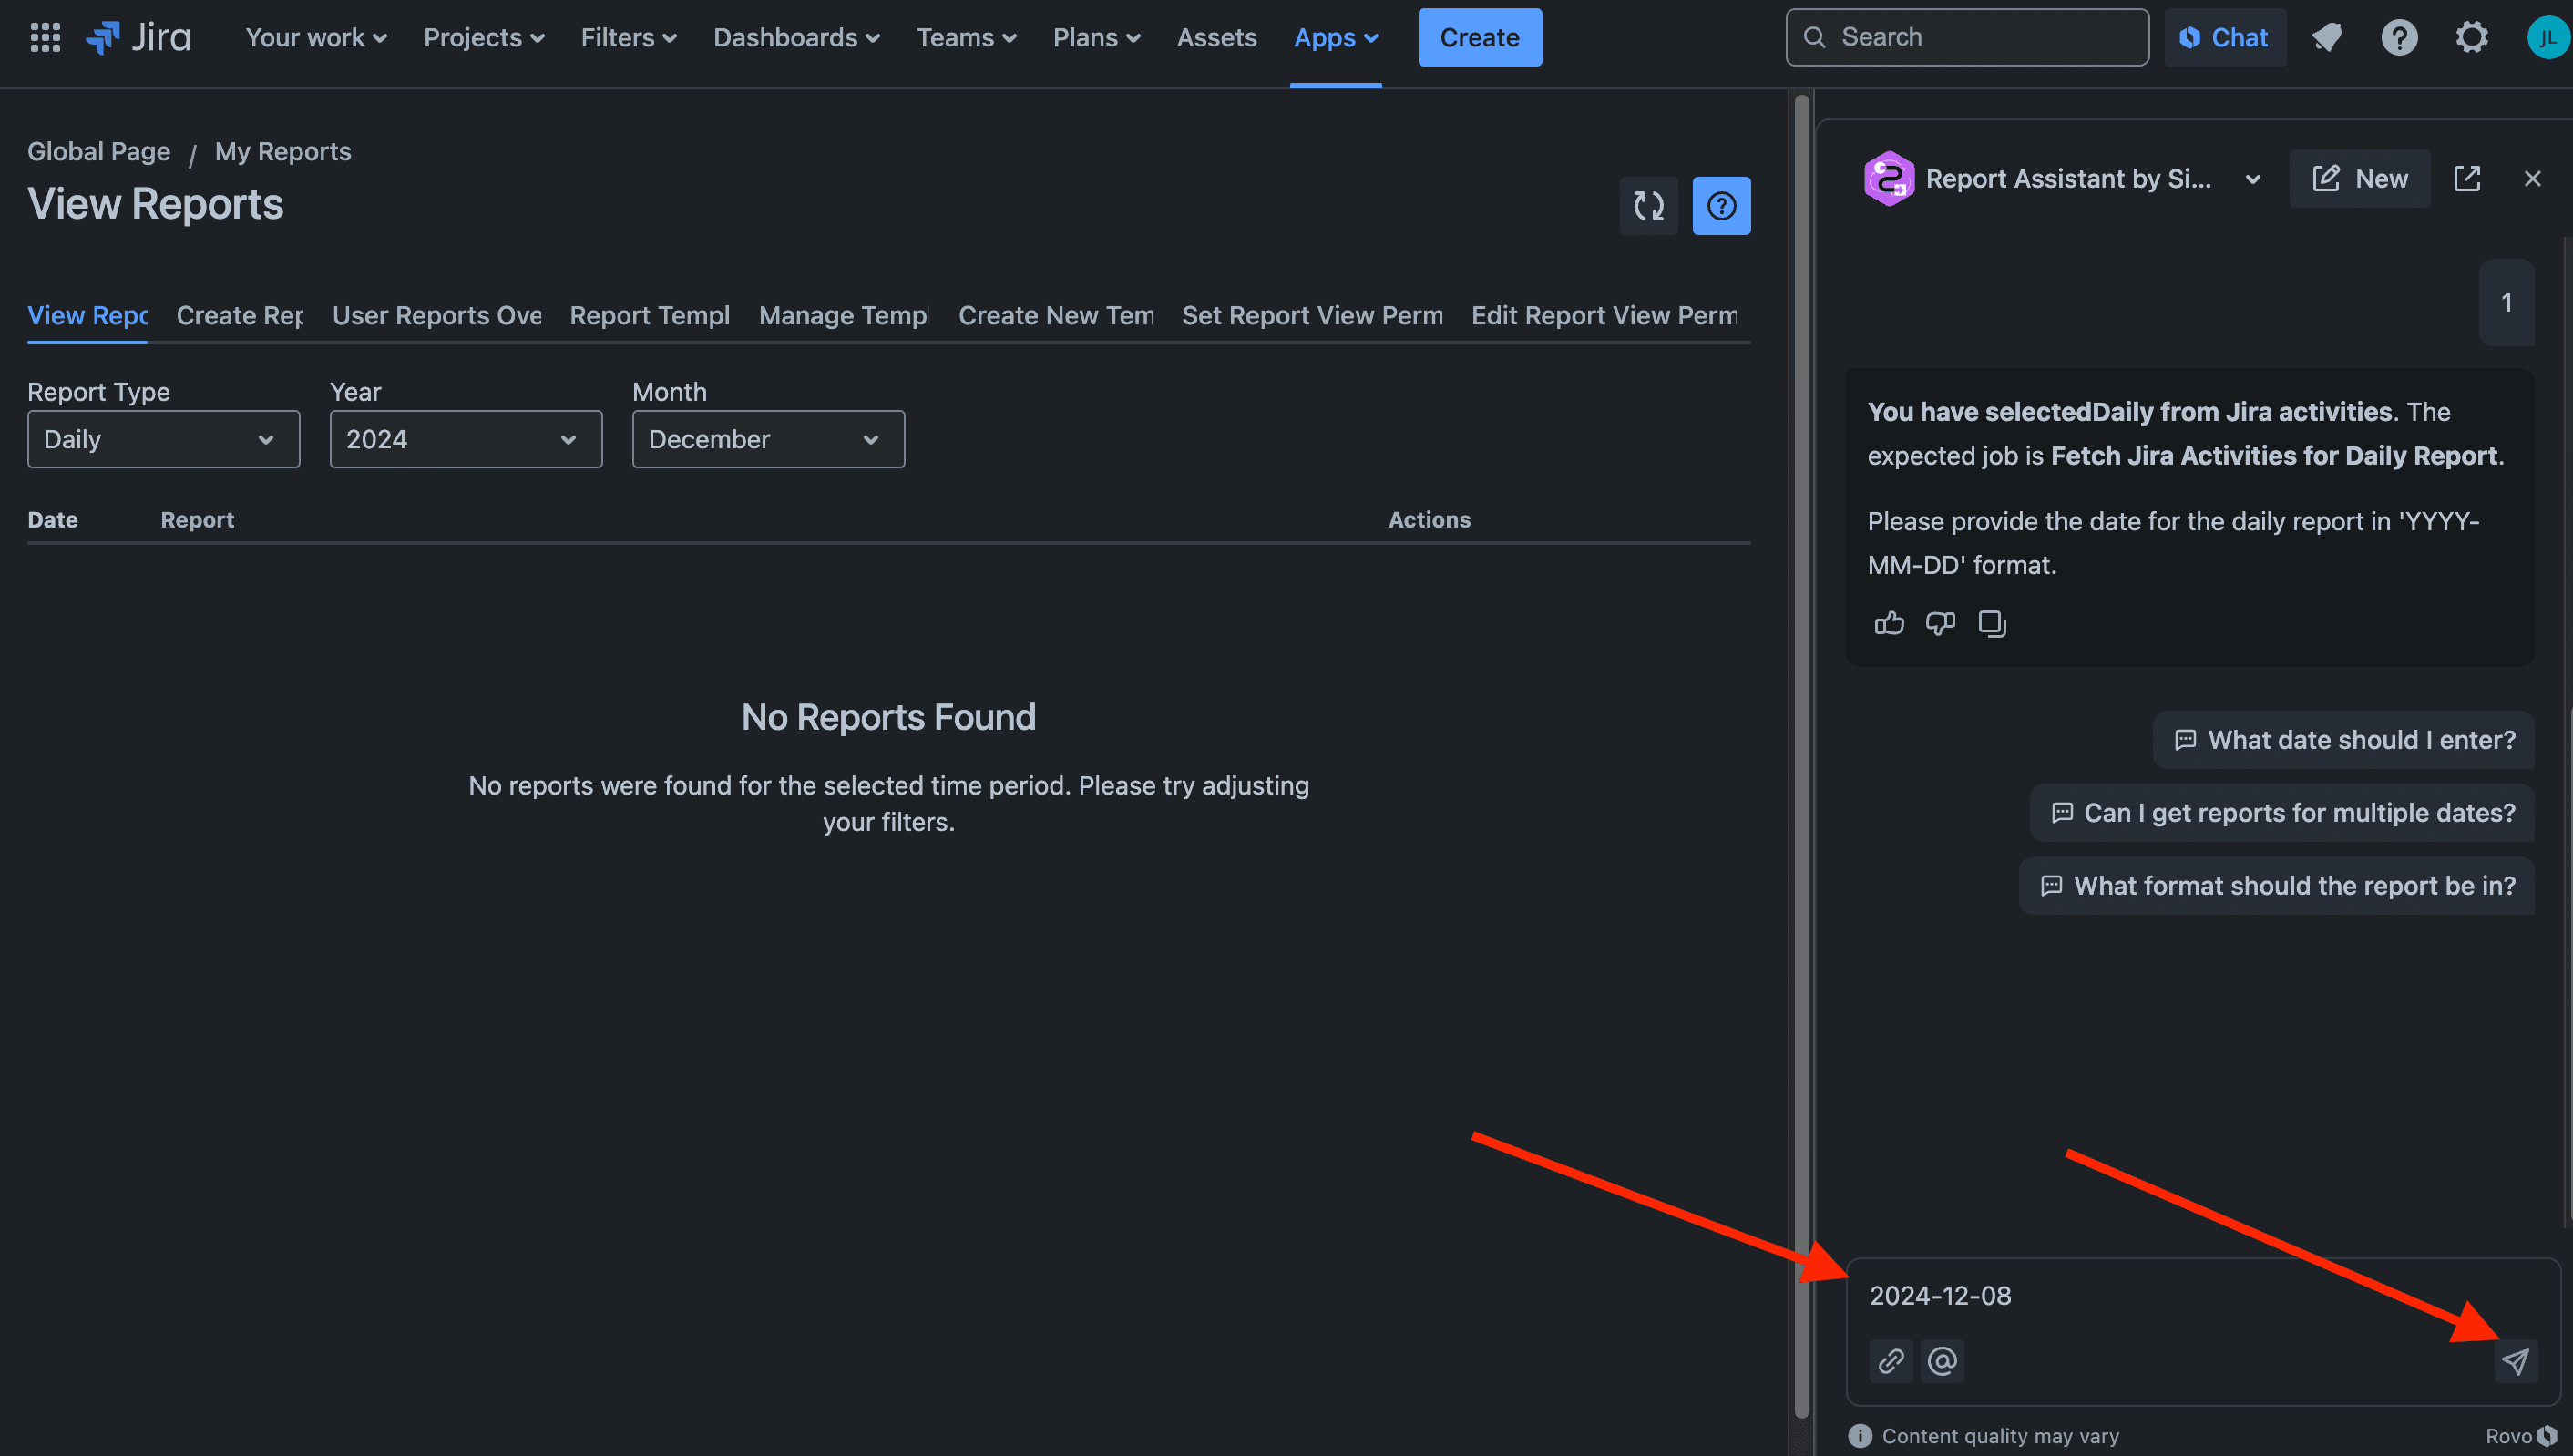Expand the Report Assistant agent selector chevron

click(2252, 179)
